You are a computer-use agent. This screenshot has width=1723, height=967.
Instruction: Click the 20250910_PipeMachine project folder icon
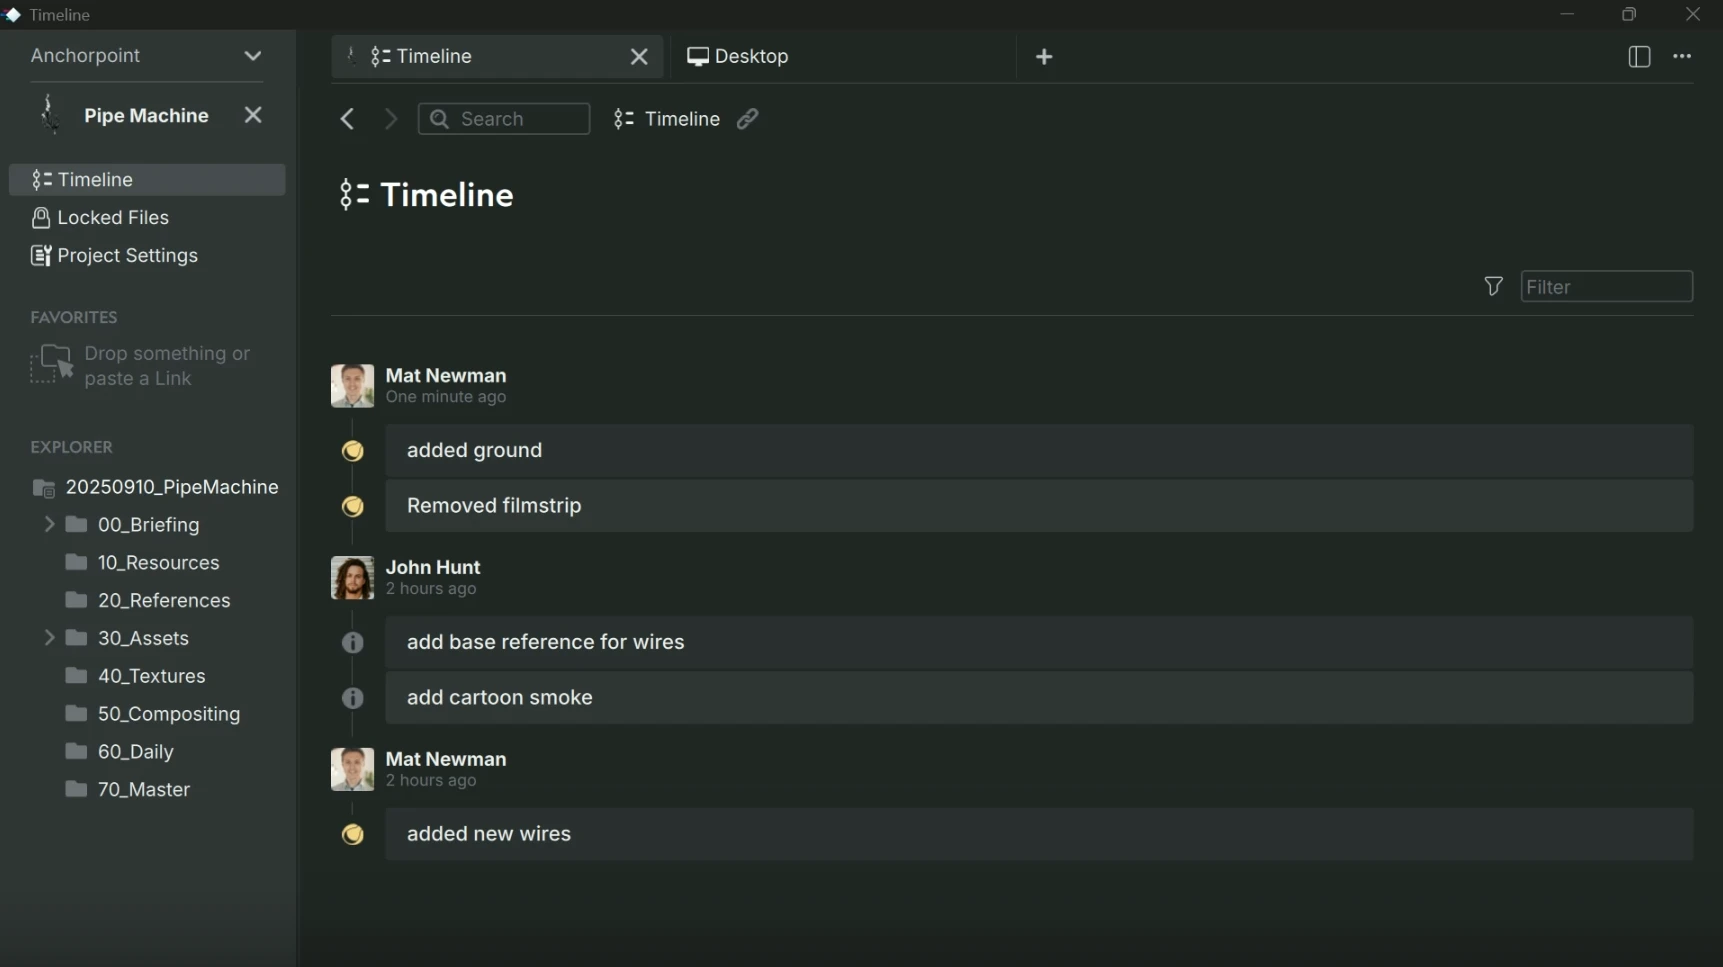tap(43, 488)
